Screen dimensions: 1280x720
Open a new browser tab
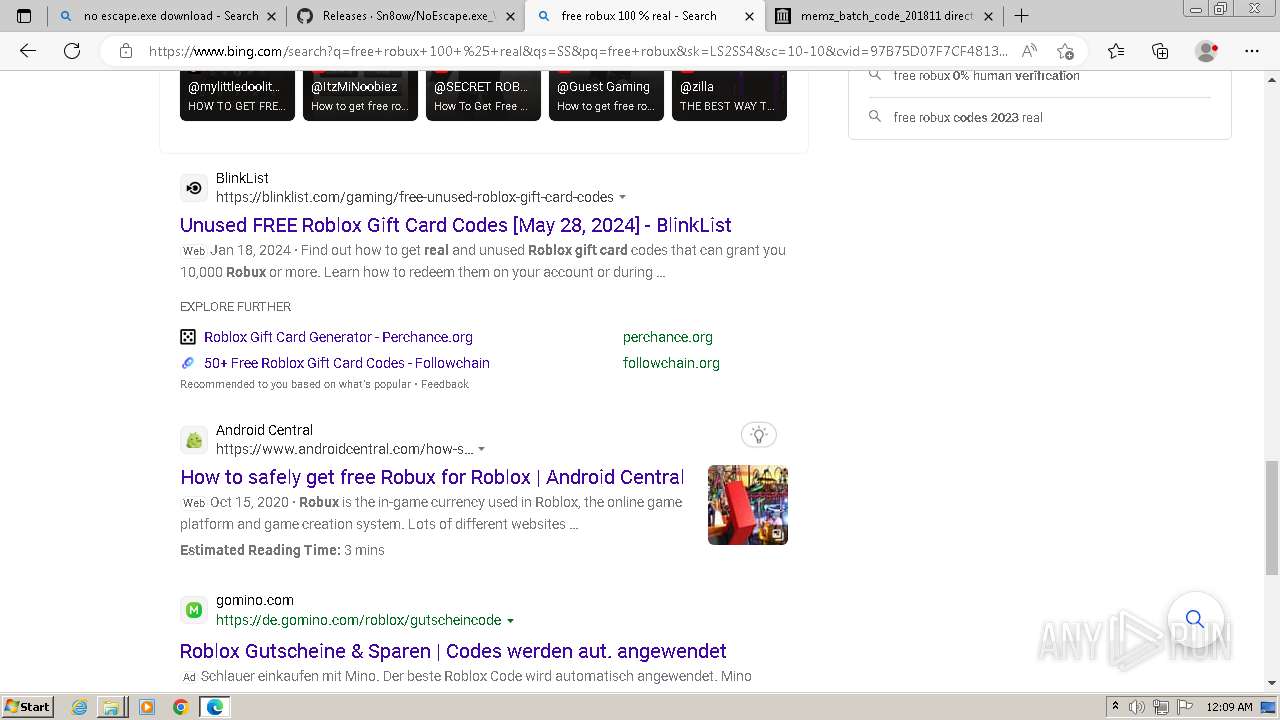pos(1021,16)
